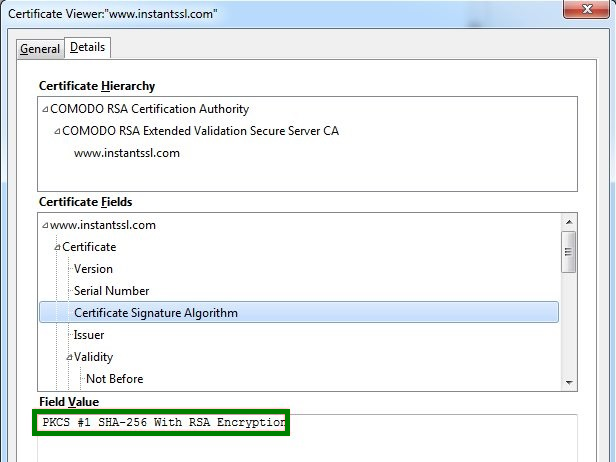Screen dimensions: 616x462
Task: Select COMODO RSA Extended Validation Secure Server CA
Action: (200, 131)
